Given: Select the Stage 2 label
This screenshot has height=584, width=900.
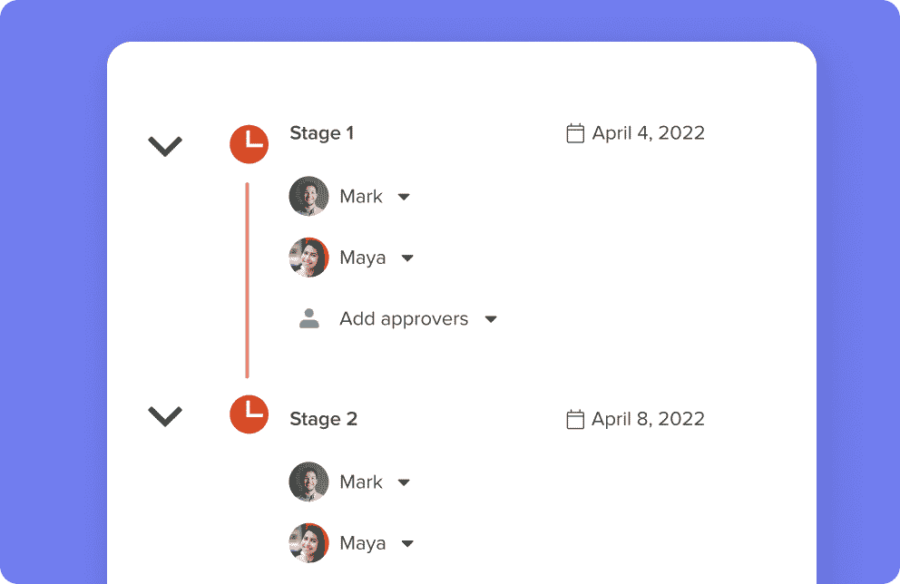Looking at the screenshot, I should 323,418.
